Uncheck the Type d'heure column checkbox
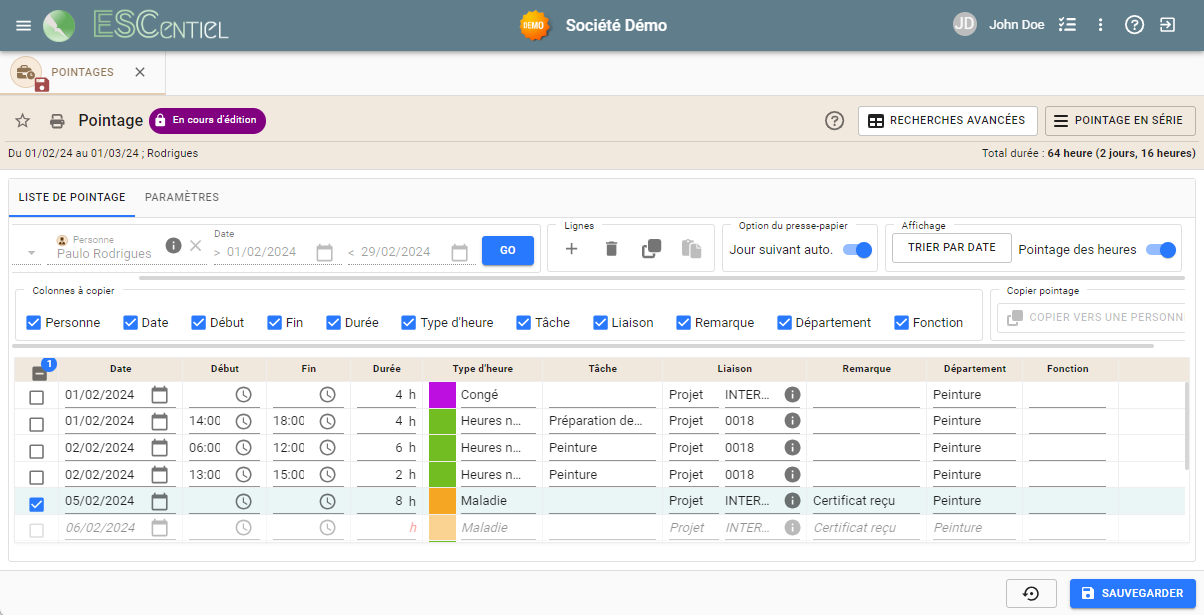Screen dimensions: 1204x615 click(409, 322)
